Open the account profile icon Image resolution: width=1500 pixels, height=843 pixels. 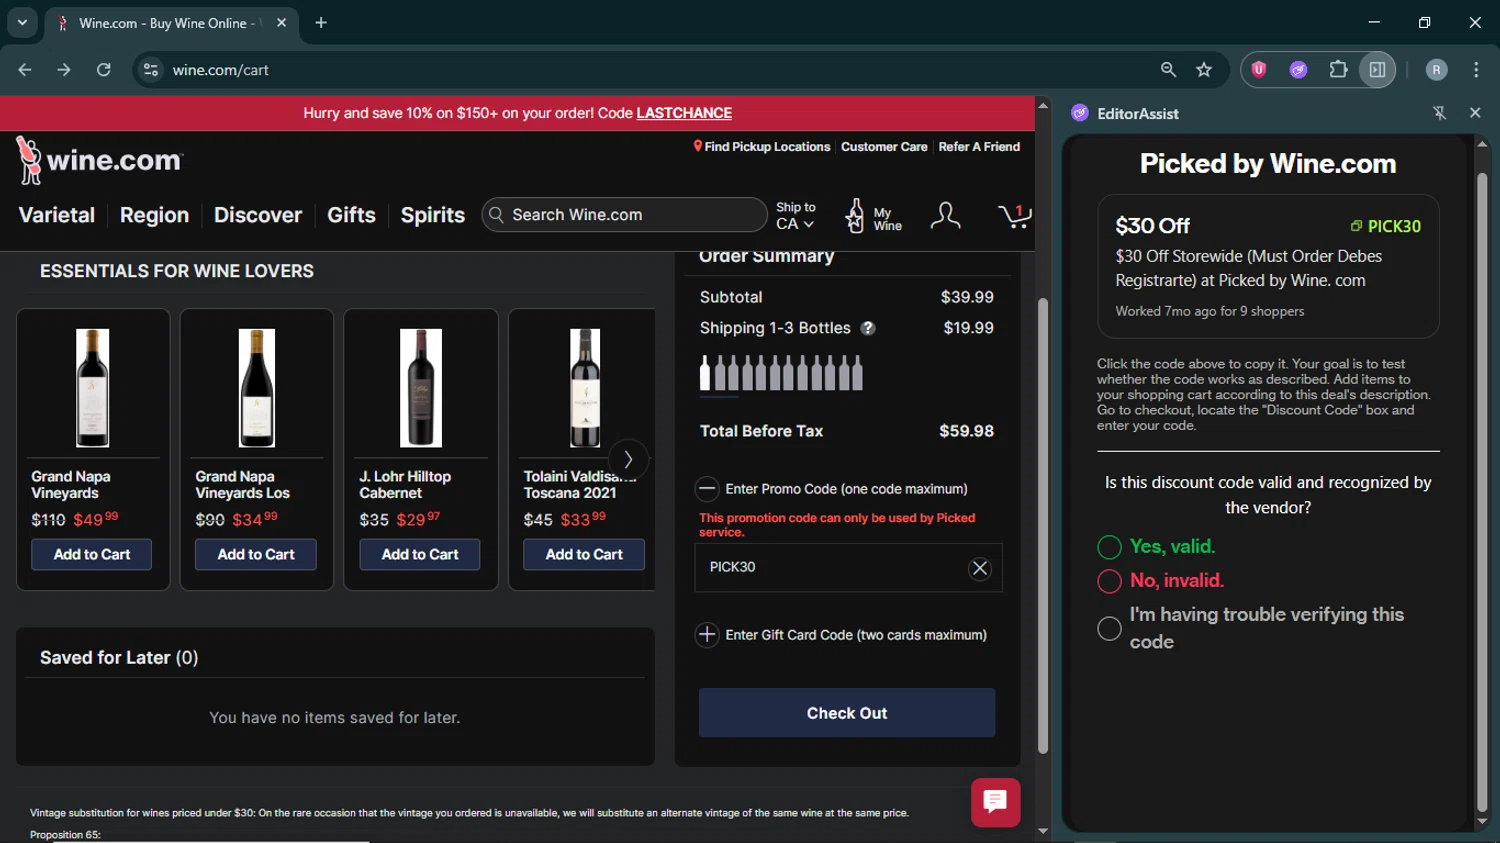pyautogui.click(x=945, y=216)
